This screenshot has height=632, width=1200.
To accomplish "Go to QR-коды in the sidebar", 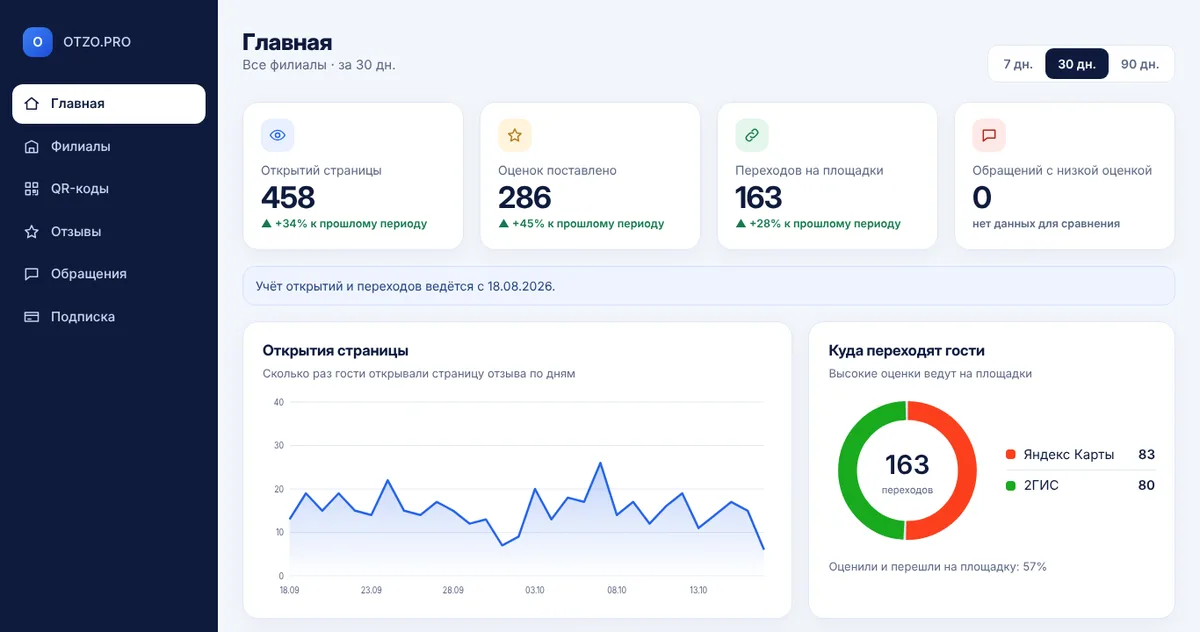I will pos(109,189).
